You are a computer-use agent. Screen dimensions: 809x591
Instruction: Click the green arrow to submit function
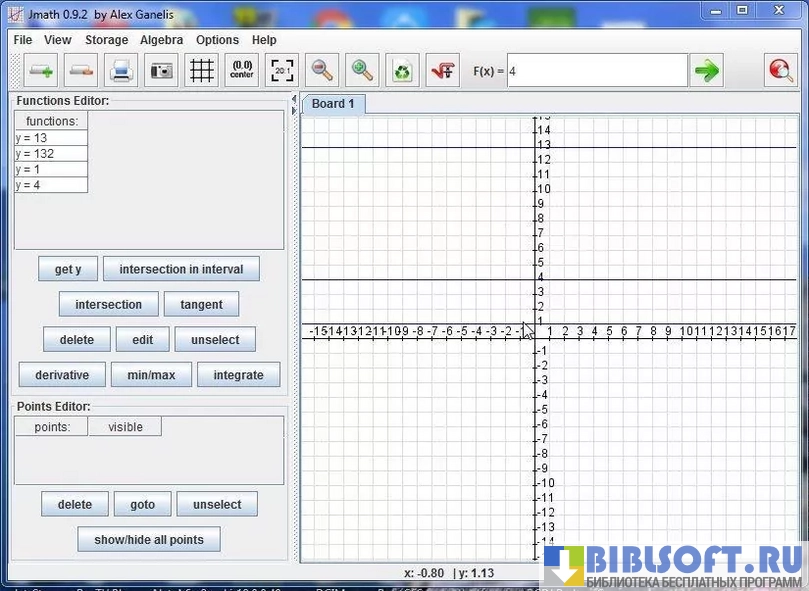point(707,71)
